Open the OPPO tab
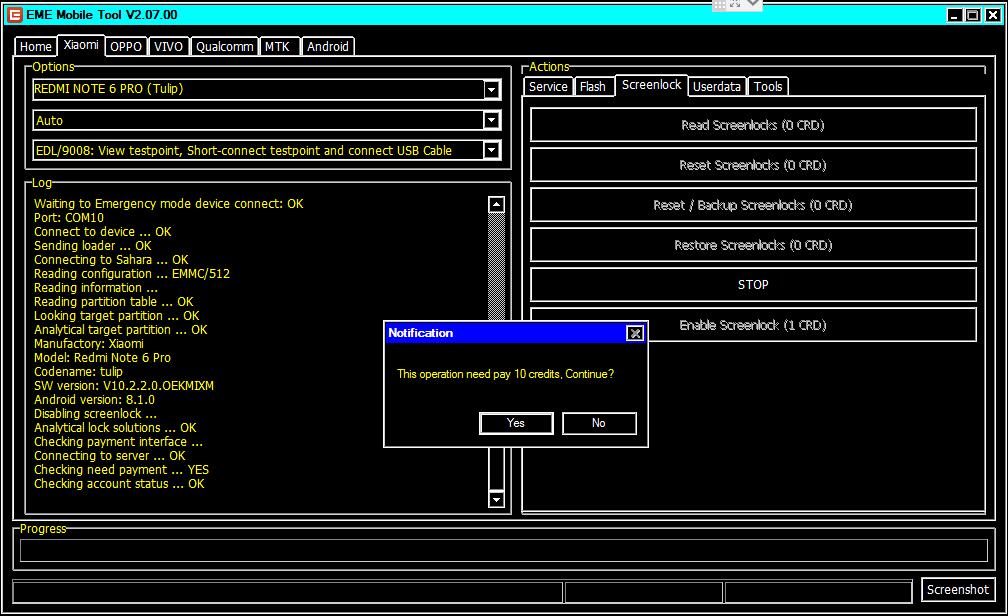The width and height of the screenshot is (1008, 616). pyautogui.click(x=126, y=46)
